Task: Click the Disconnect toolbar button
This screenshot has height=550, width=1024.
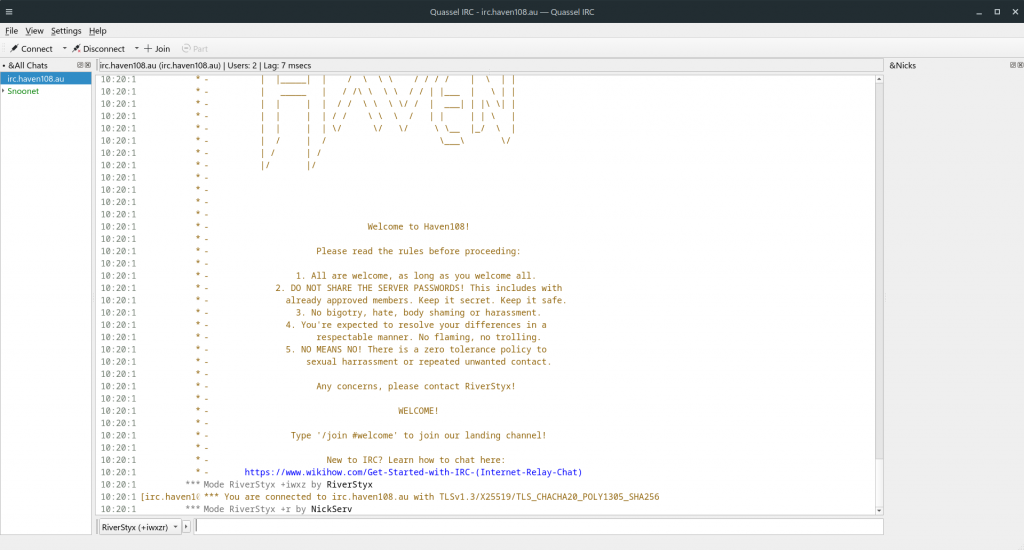Action: pyautogui.click(x=98, y=48)
